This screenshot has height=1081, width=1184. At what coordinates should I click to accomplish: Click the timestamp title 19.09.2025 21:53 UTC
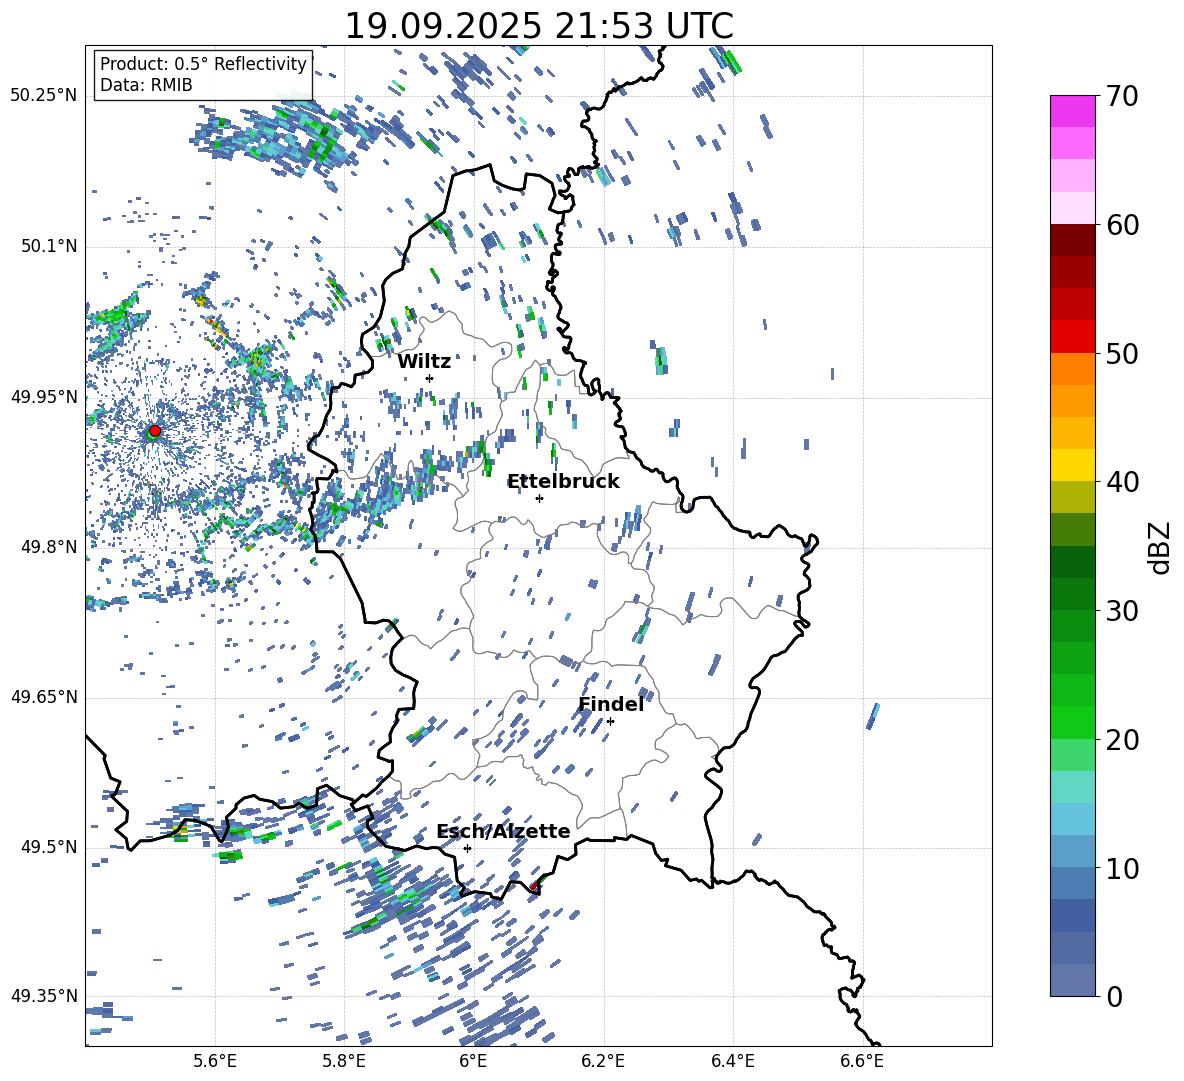coord(538,26)
